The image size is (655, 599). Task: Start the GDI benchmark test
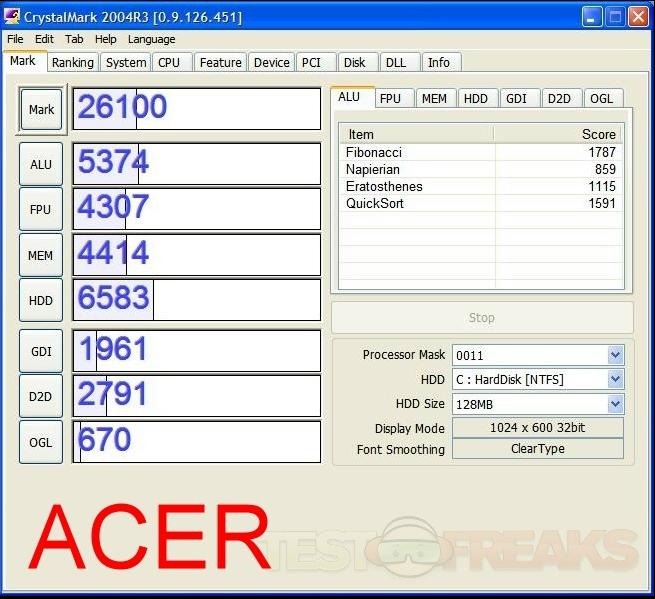tap(41, 351)
